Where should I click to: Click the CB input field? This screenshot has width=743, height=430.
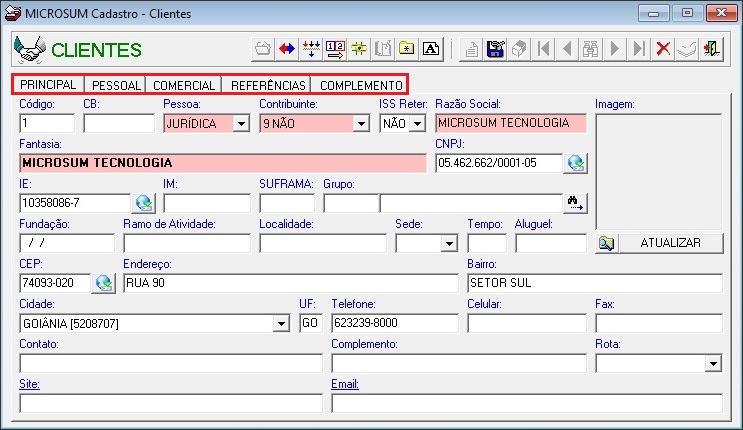point(119,123)
